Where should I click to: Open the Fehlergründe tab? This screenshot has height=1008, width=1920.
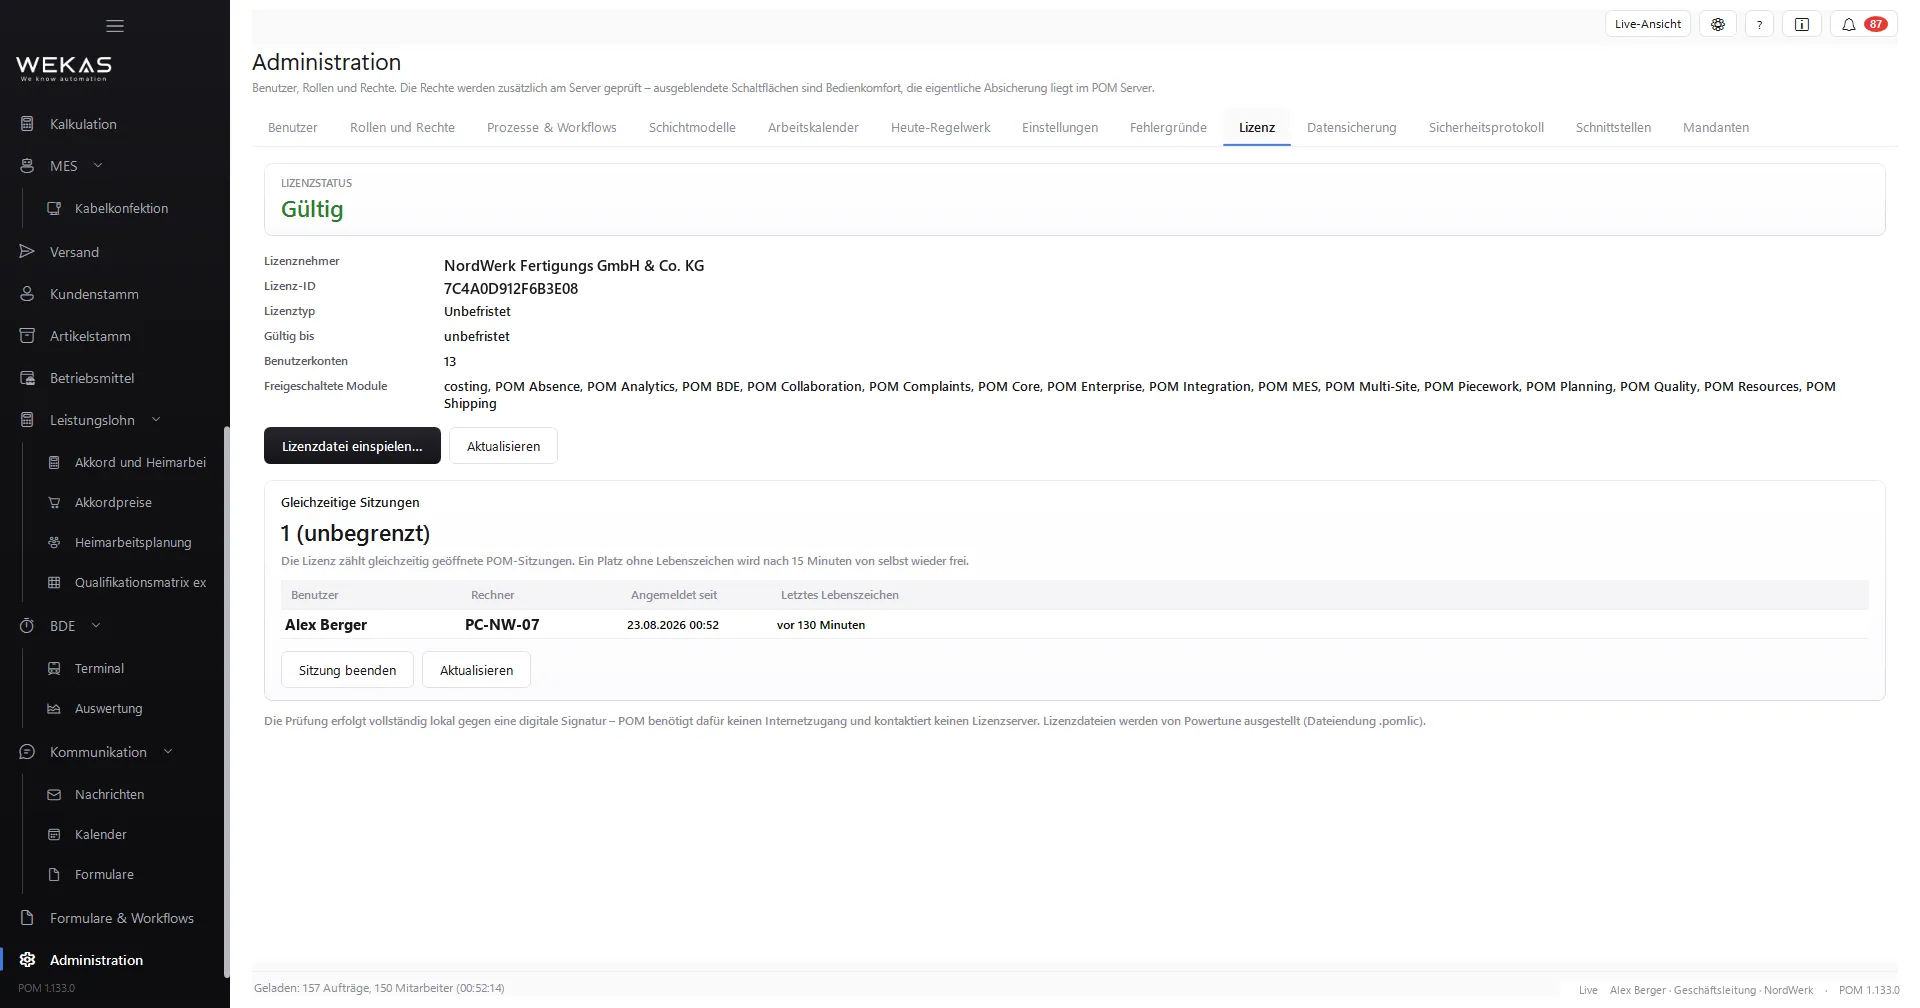[1168, 127]
